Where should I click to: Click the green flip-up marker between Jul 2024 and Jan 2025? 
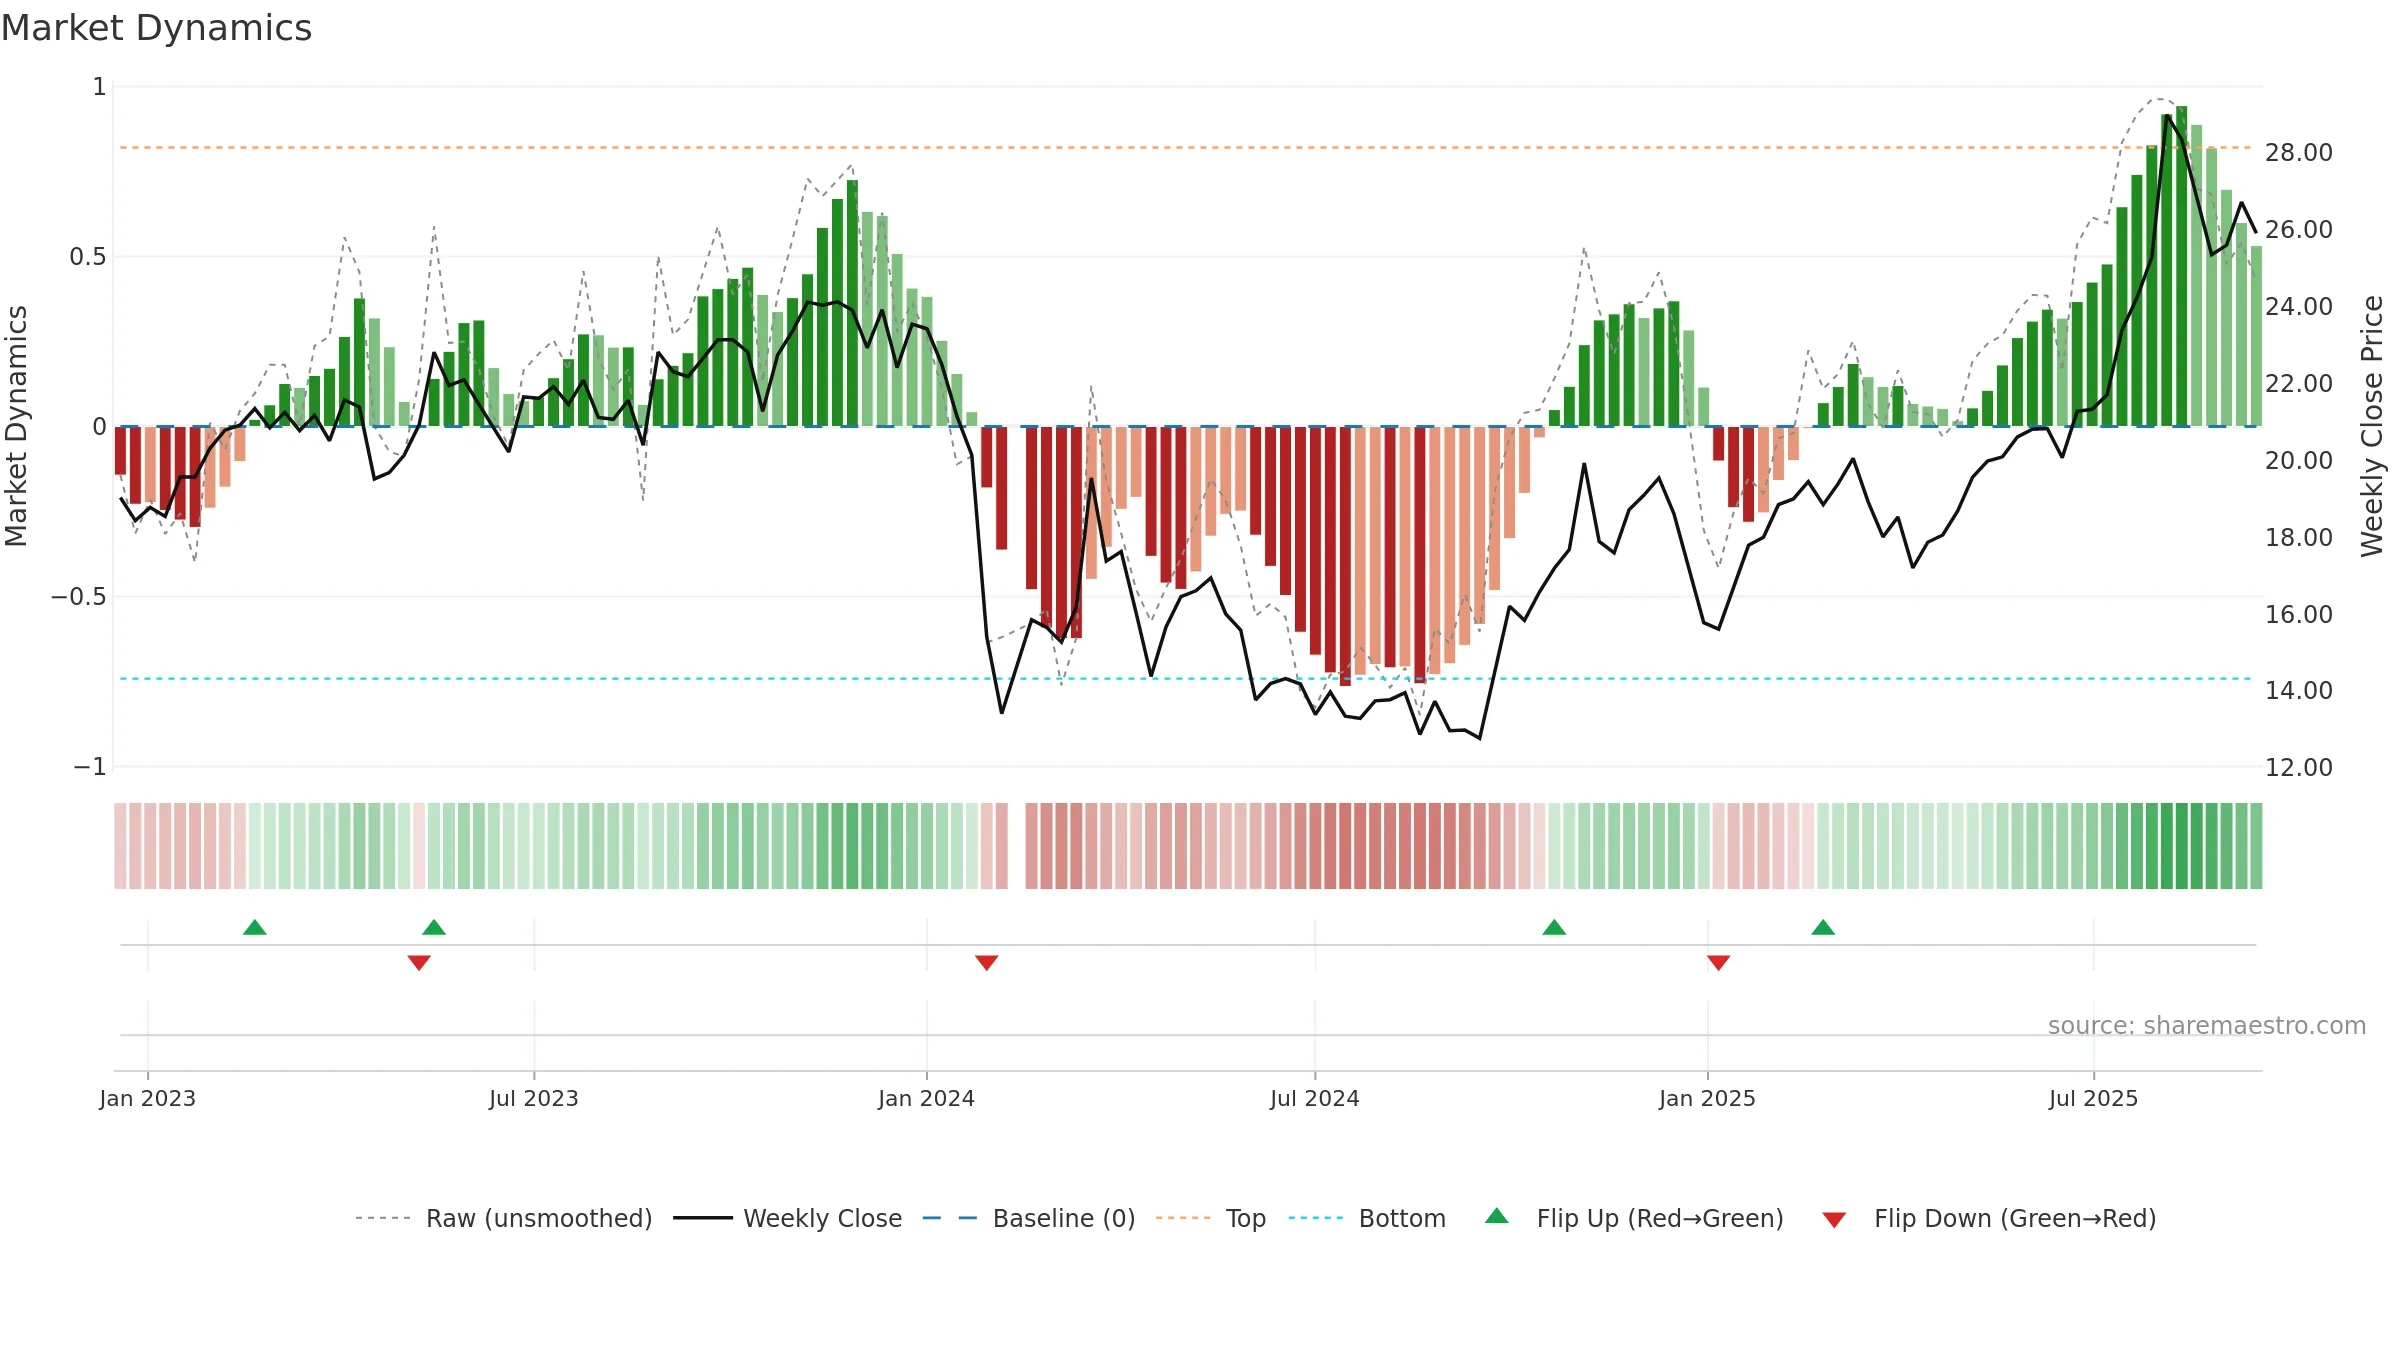point(1554,927)
